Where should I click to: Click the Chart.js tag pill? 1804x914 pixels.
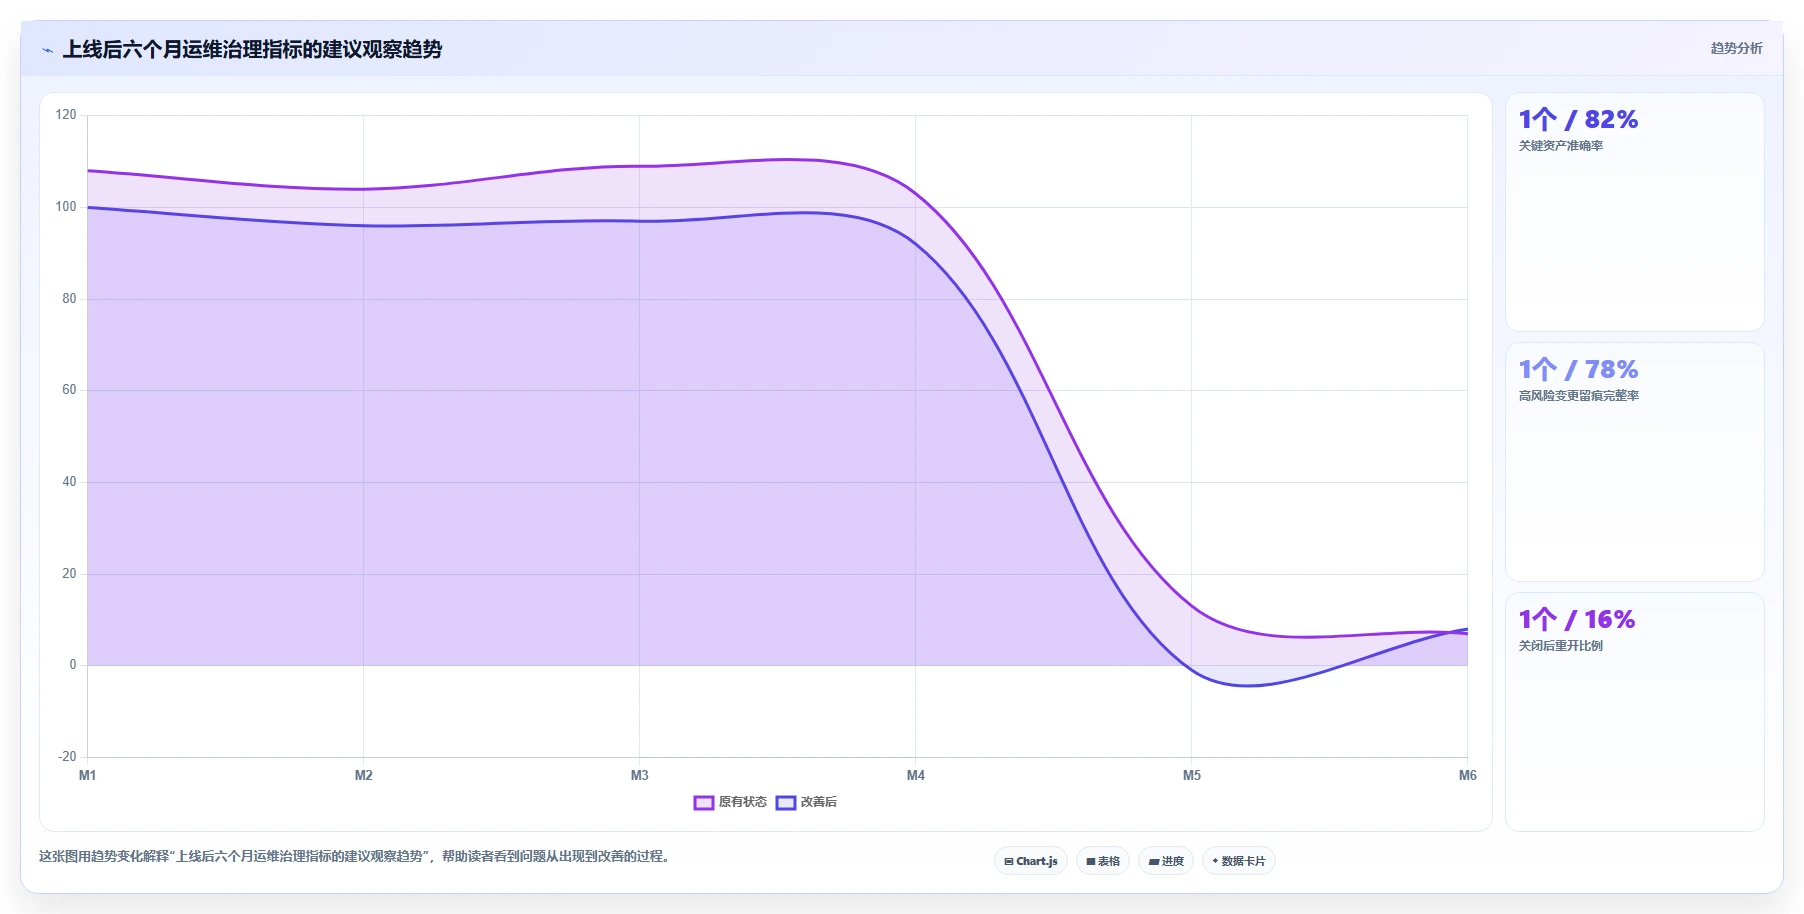pyautogui.click(x=1031, y=861)
